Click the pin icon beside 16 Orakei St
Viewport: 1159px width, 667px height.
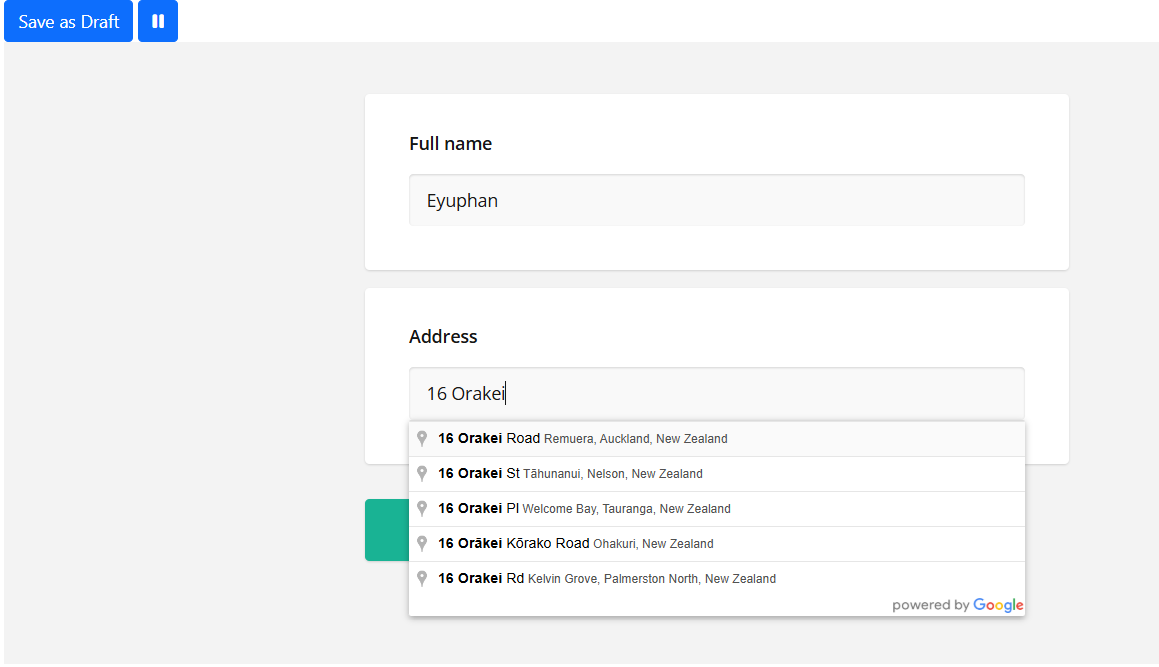click(x=421, y=473)
